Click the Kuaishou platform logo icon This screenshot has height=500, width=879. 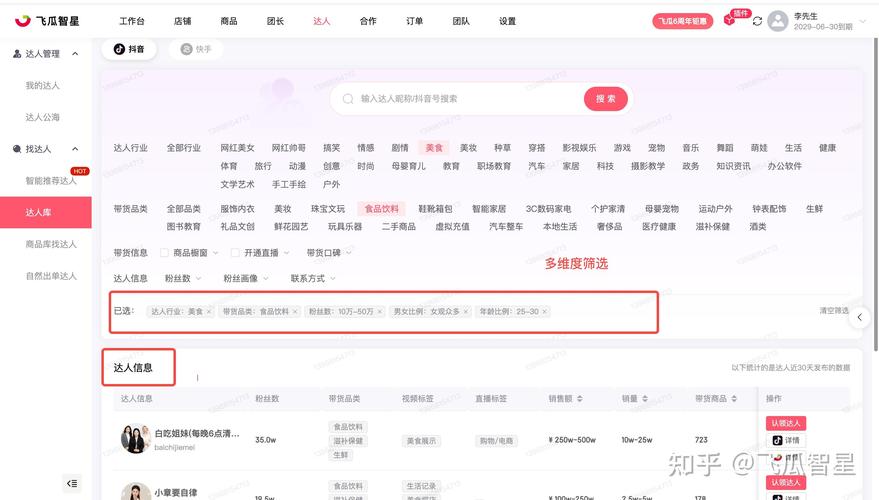click(x=186, y=49)
